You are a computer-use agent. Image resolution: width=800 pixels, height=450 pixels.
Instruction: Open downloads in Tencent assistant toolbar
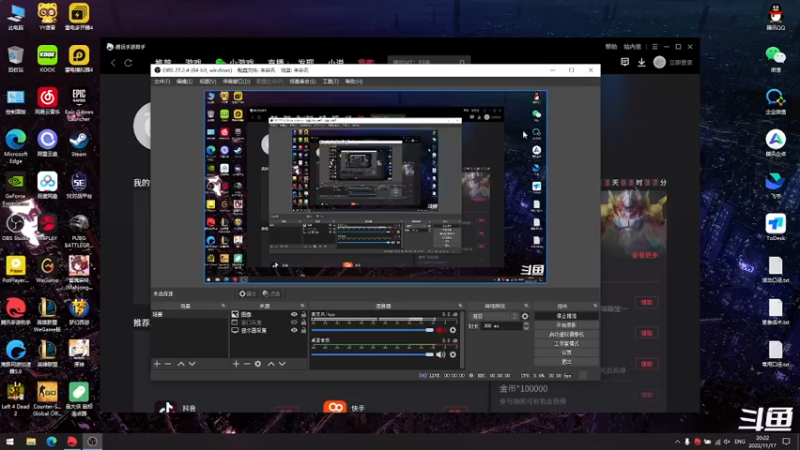click(x=641, y=62)
